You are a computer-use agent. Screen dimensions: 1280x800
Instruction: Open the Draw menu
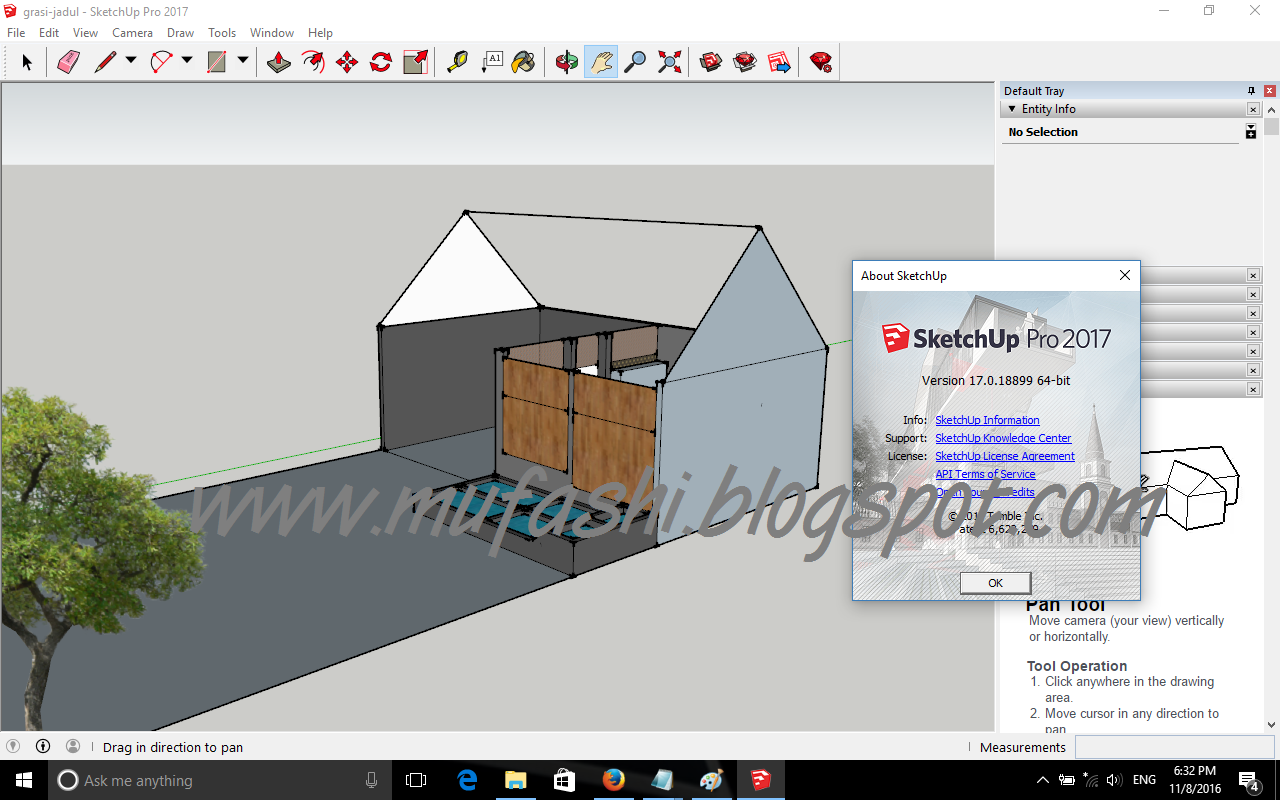[180, 33]
